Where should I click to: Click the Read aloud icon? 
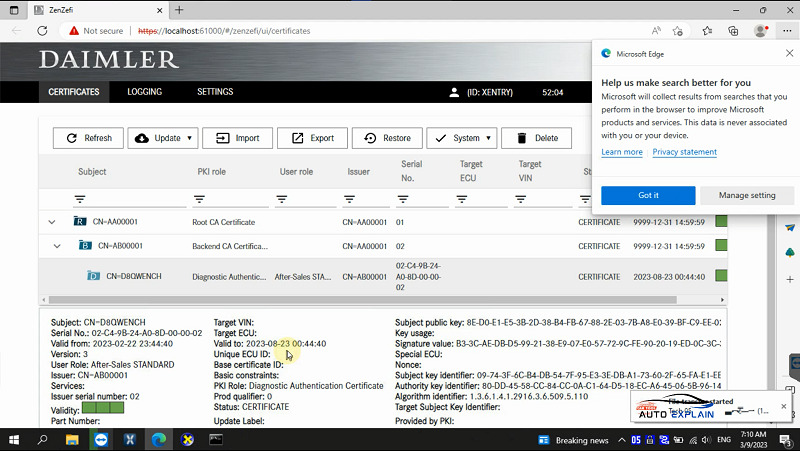pos(656,31)
